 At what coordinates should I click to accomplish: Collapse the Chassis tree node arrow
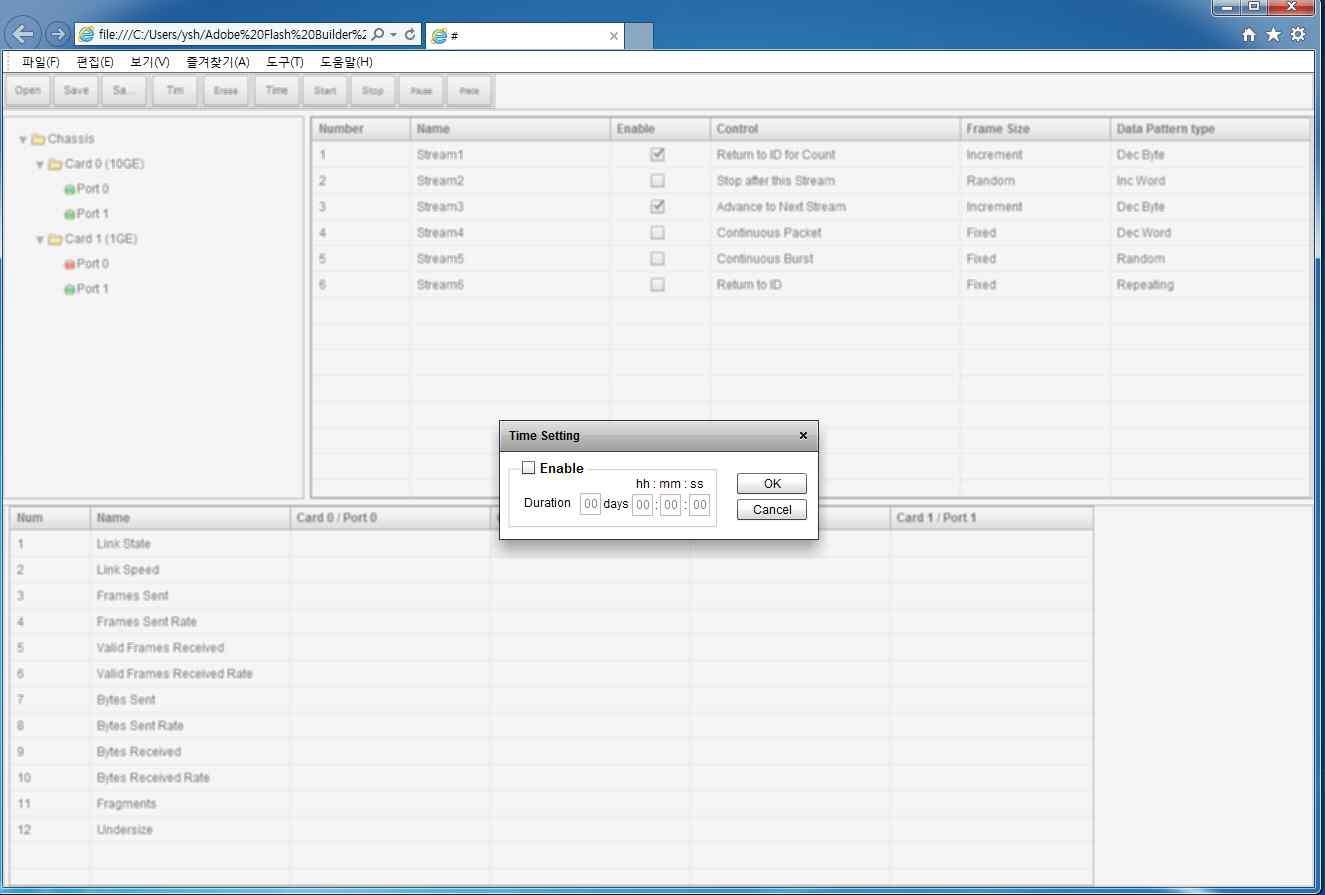click(23, 140)
